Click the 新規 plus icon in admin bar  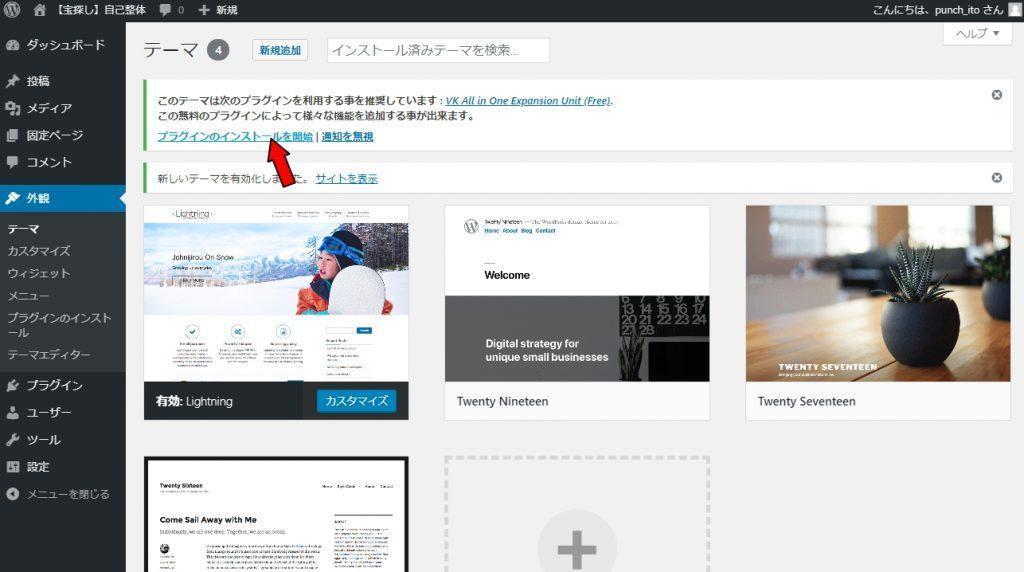204,10
